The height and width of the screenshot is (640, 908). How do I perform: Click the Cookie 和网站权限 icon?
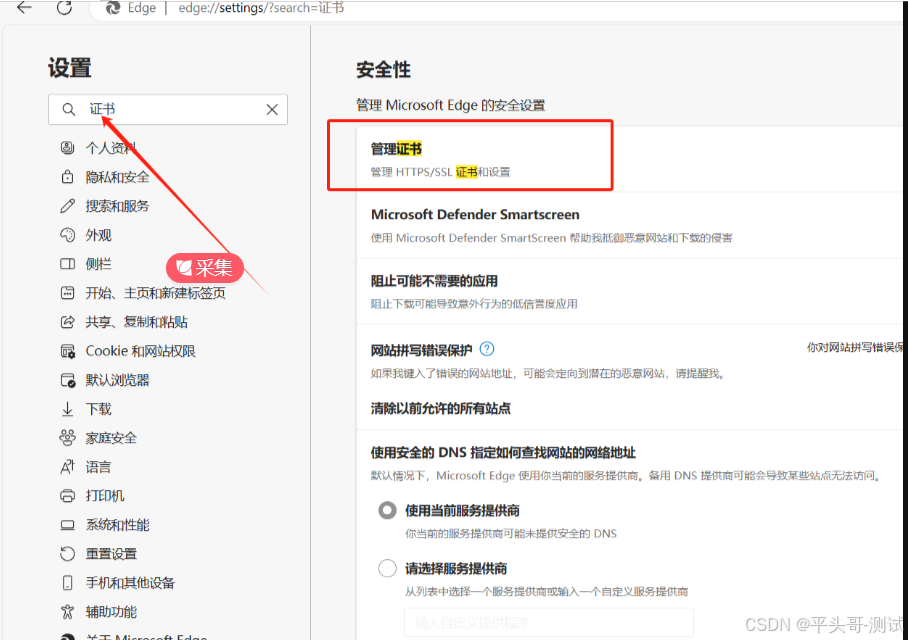click(67, 351)
